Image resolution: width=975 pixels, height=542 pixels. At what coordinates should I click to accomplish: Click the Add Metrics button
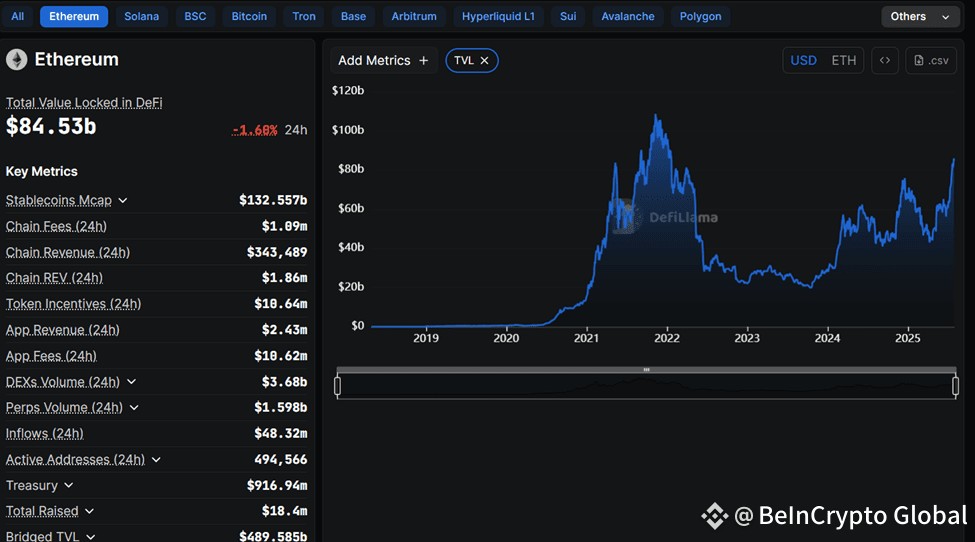[x=384, y=60]
